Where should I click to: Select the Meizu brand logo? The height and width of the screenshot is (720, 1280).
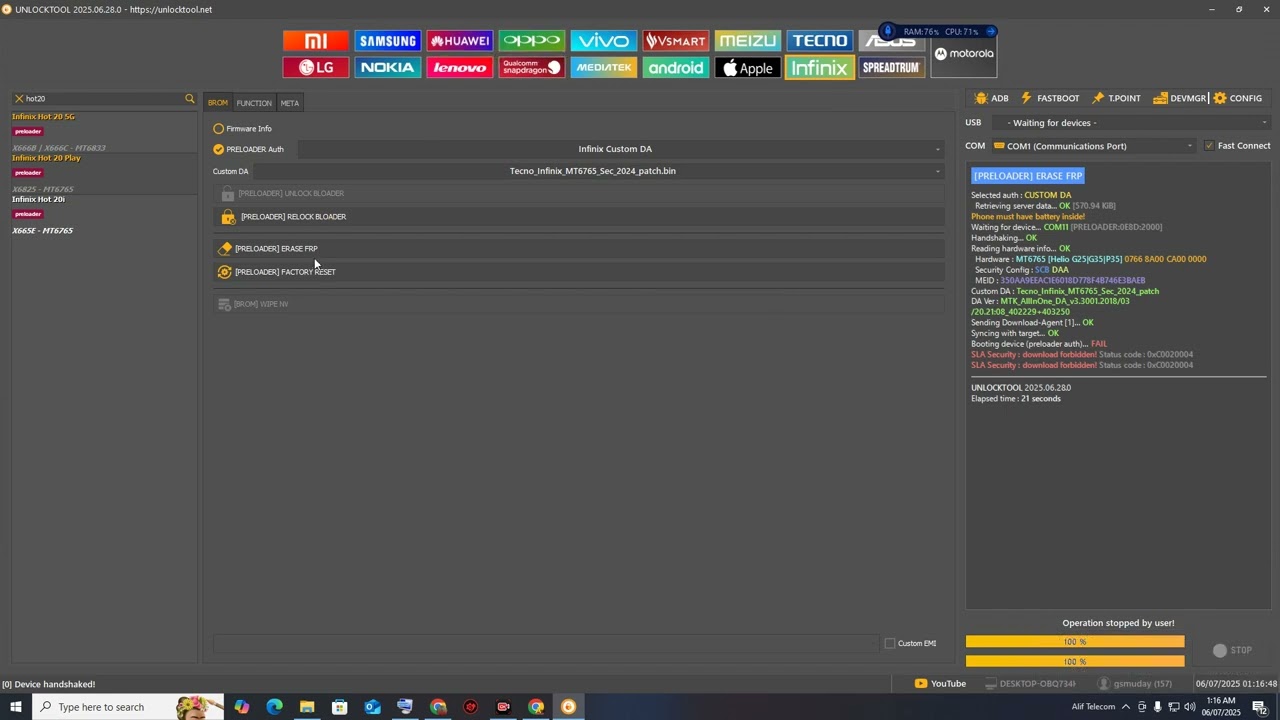pyautogui.click(x=748, y=41)
